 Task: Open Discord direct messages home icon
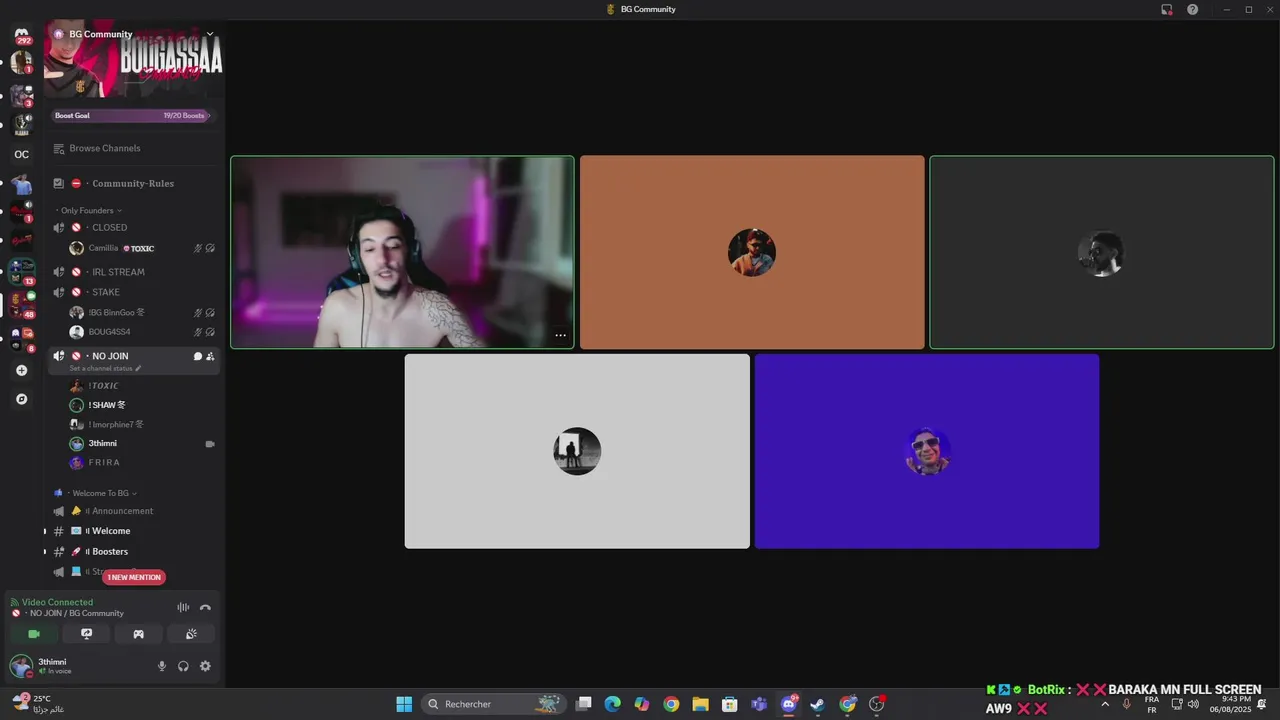pyautogui.click(x=22, y=34)
